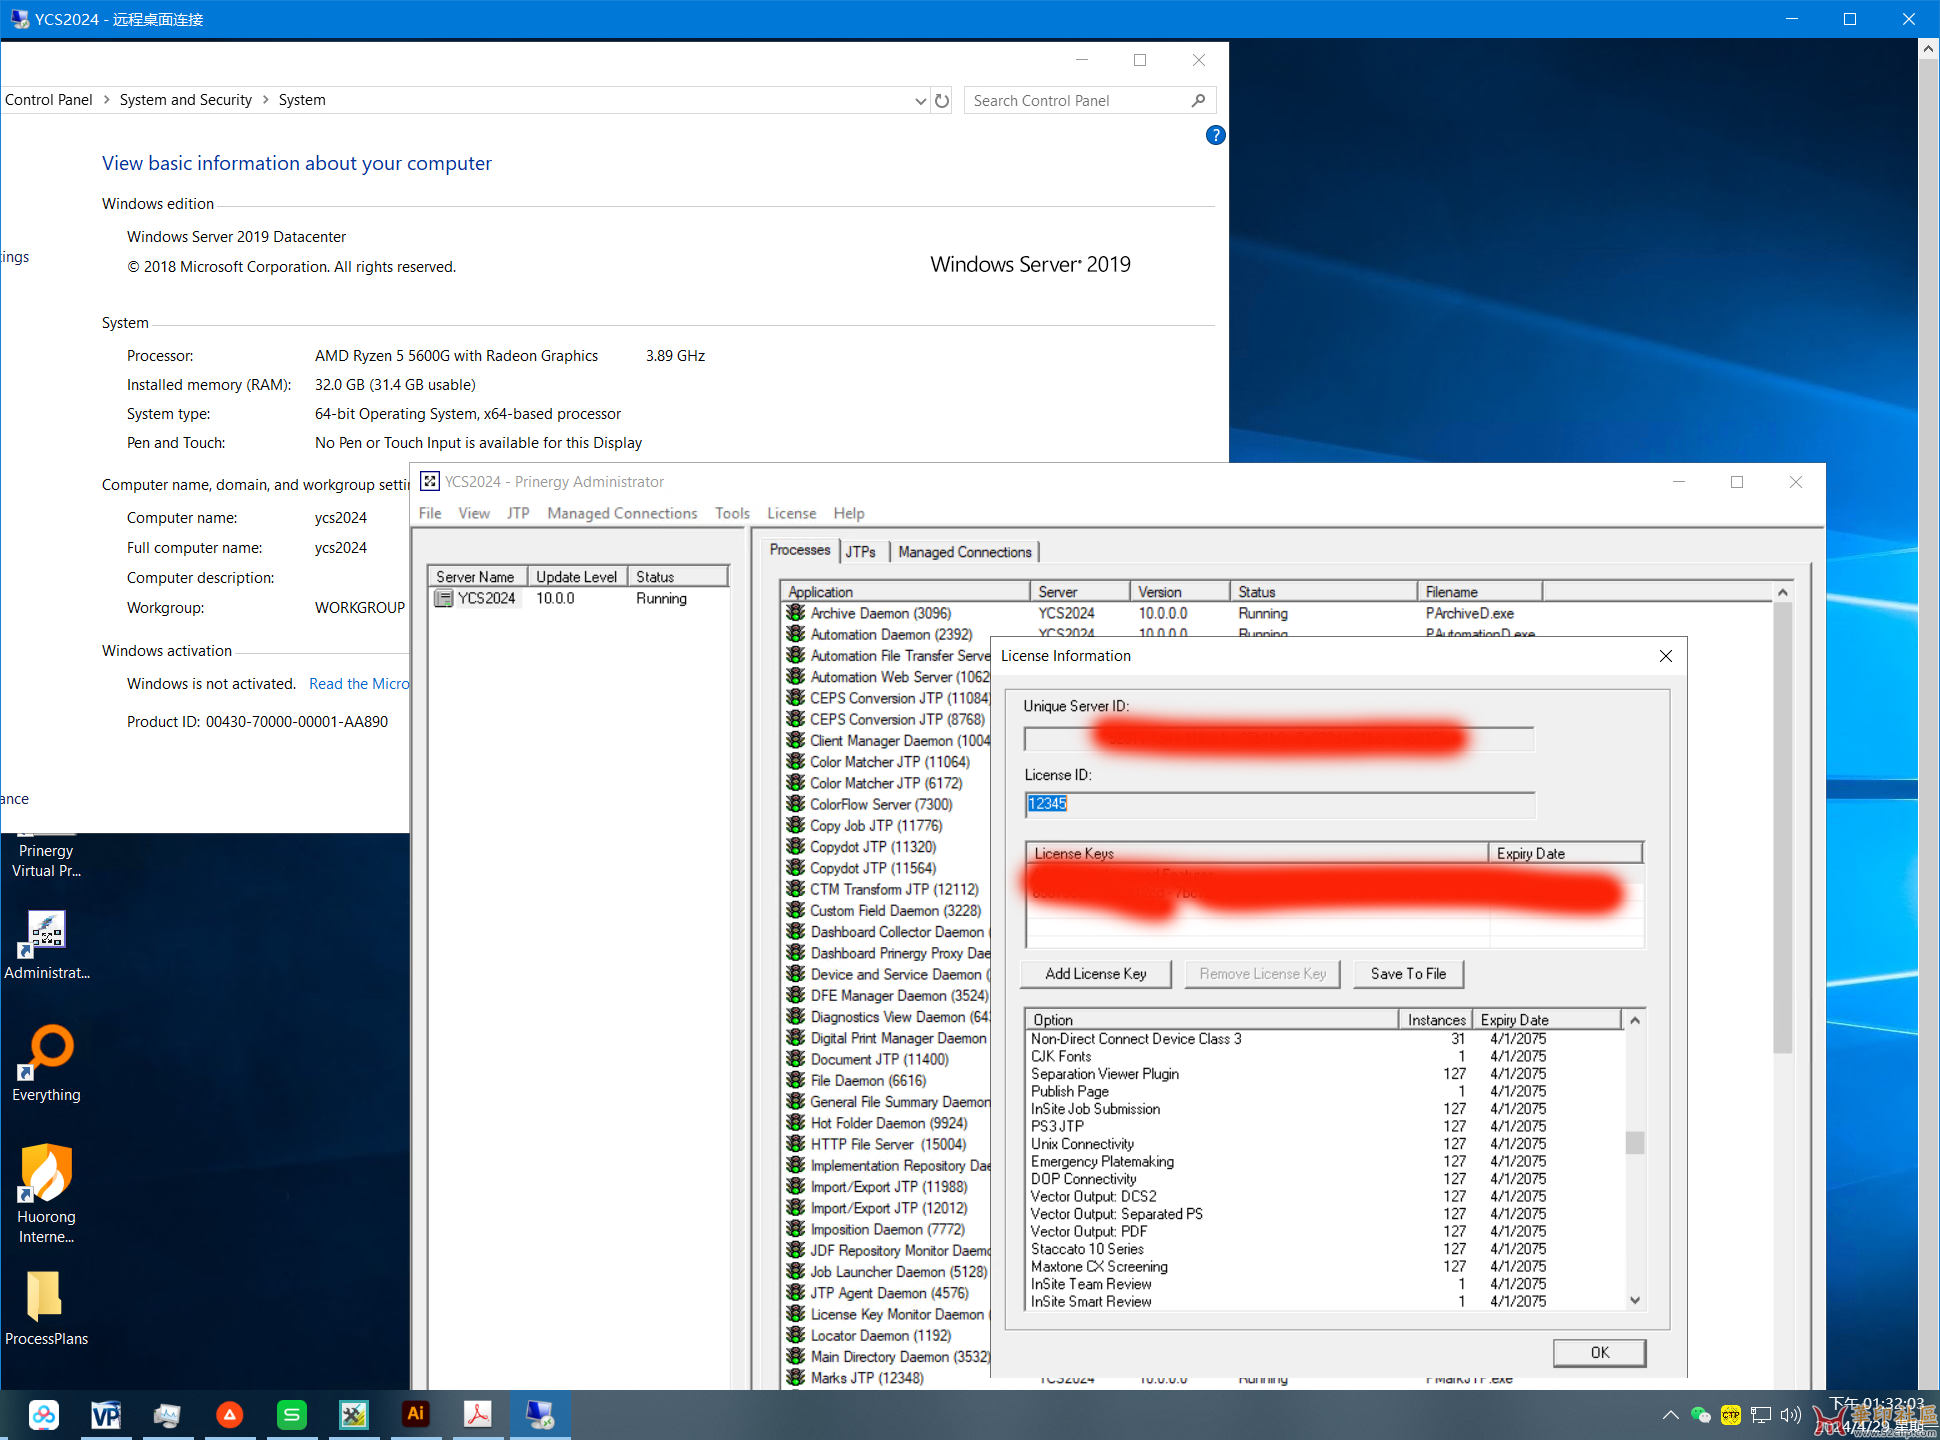Select the Locator Daemon (1192) process icon
1940x1440 pixels.
click(x=796, y=1335)
